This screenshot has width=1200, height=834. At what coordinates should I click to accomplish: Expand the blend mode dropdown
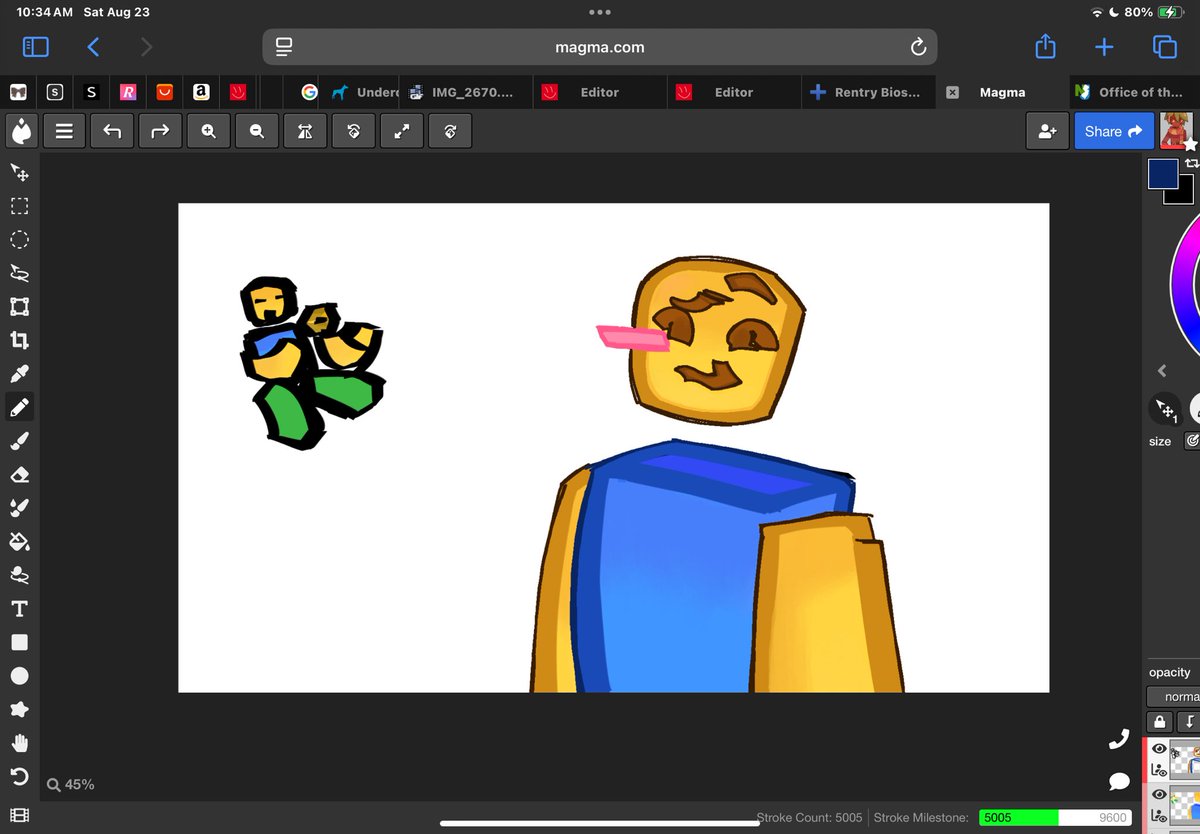pos(1173,696)
